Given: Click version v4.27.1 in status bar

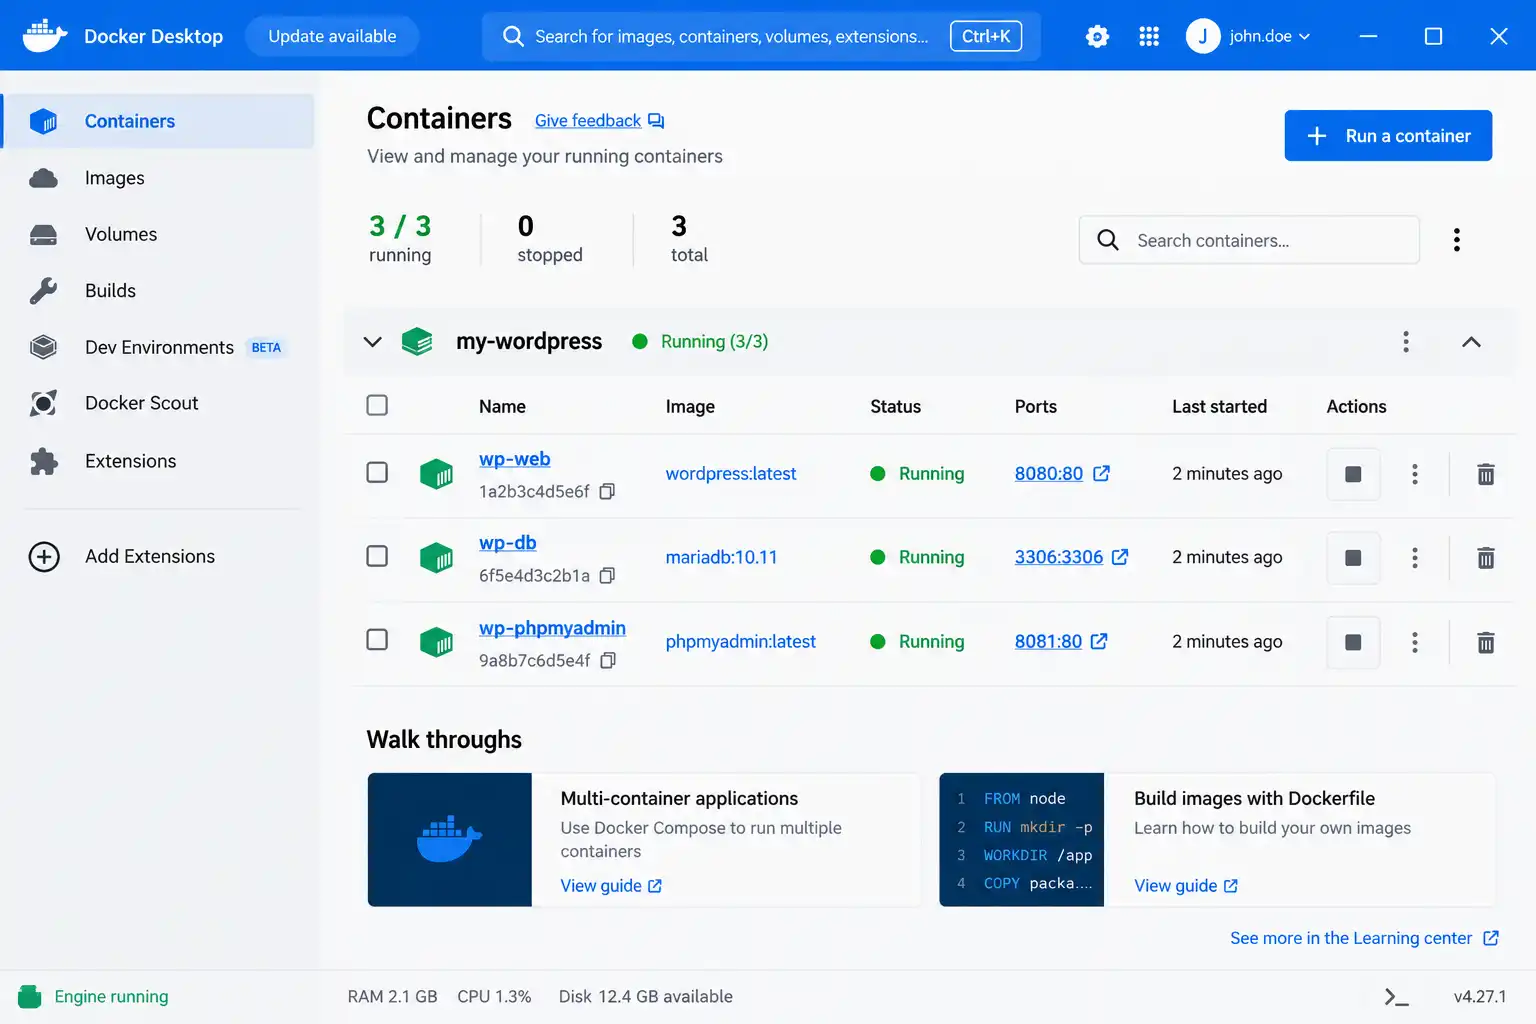Looking at the screenshot, I should coord(1480,997).
